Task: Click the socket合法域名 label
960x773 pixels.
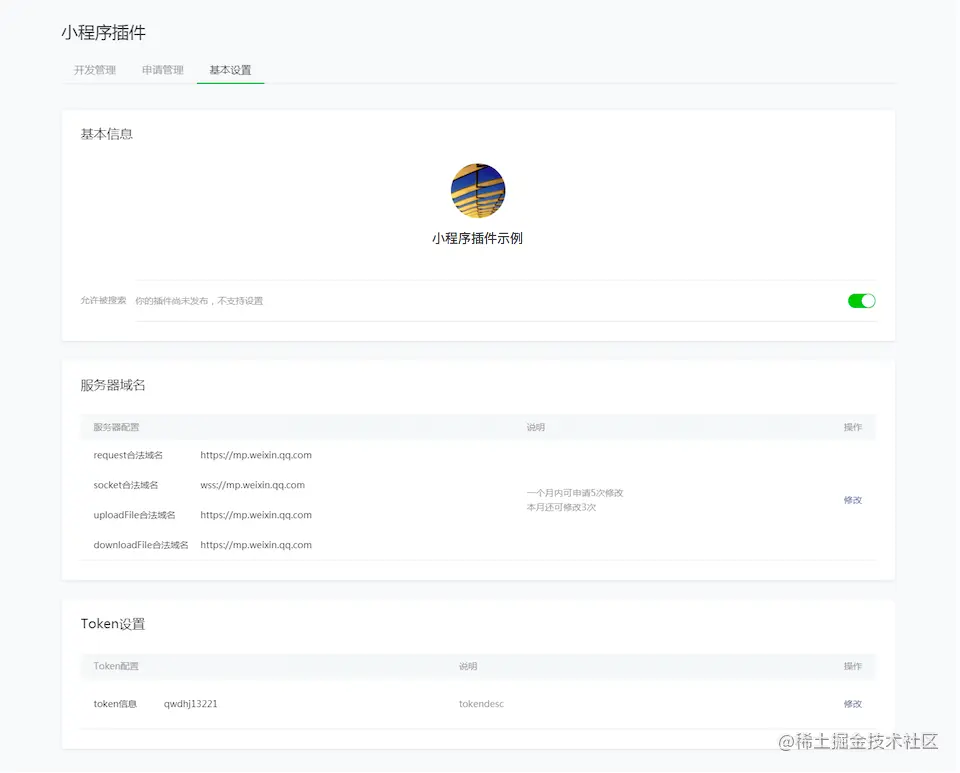Action: pos(126,485)
